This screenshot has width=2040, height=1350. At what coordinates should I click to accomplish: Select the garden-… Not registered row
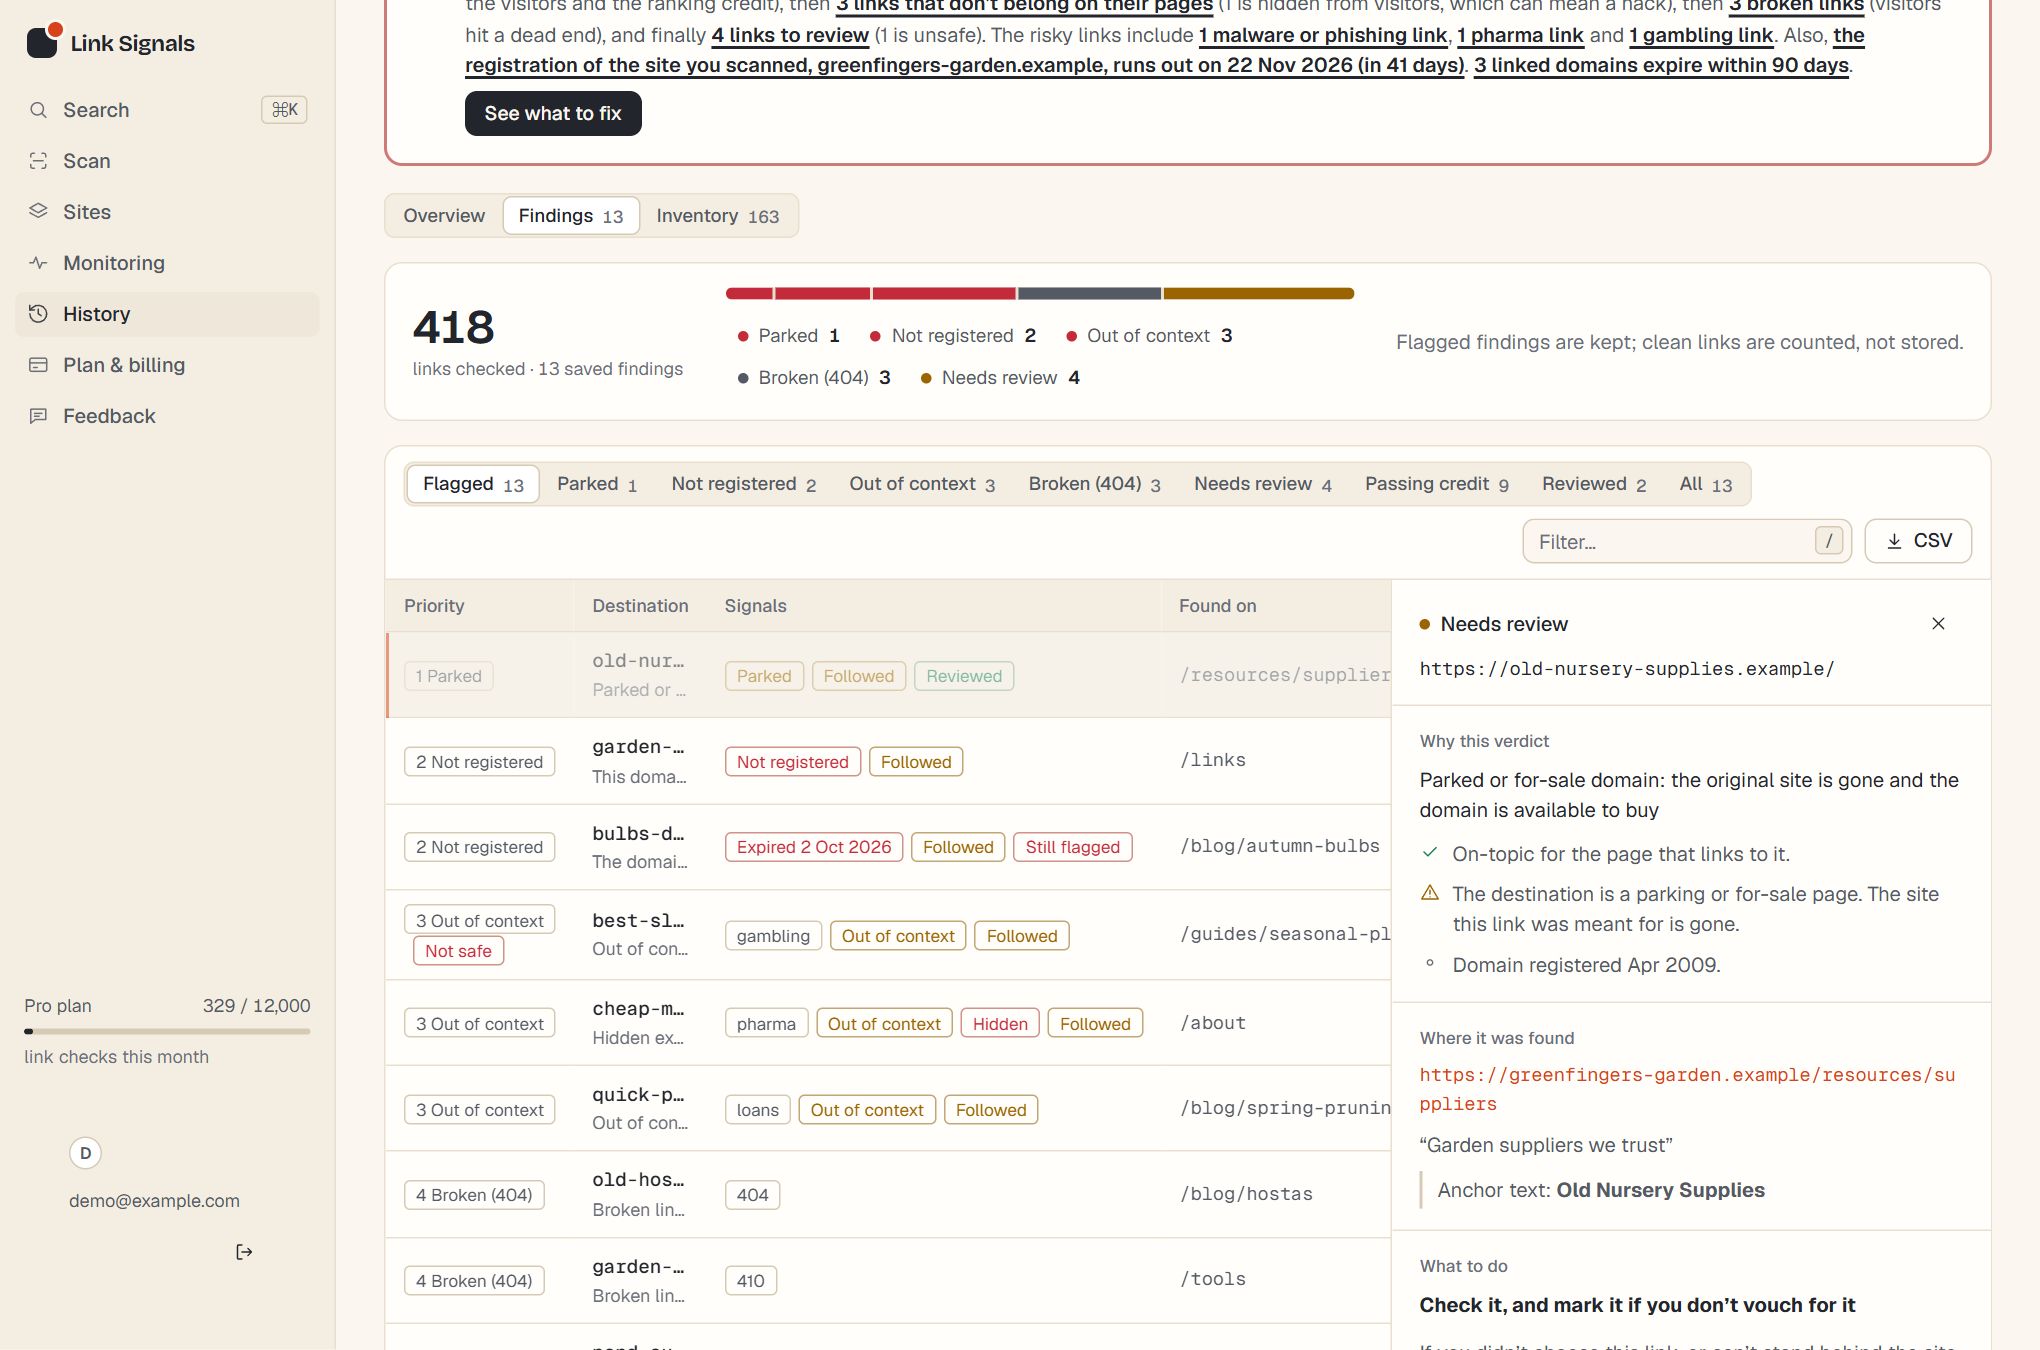pos(889,761)
